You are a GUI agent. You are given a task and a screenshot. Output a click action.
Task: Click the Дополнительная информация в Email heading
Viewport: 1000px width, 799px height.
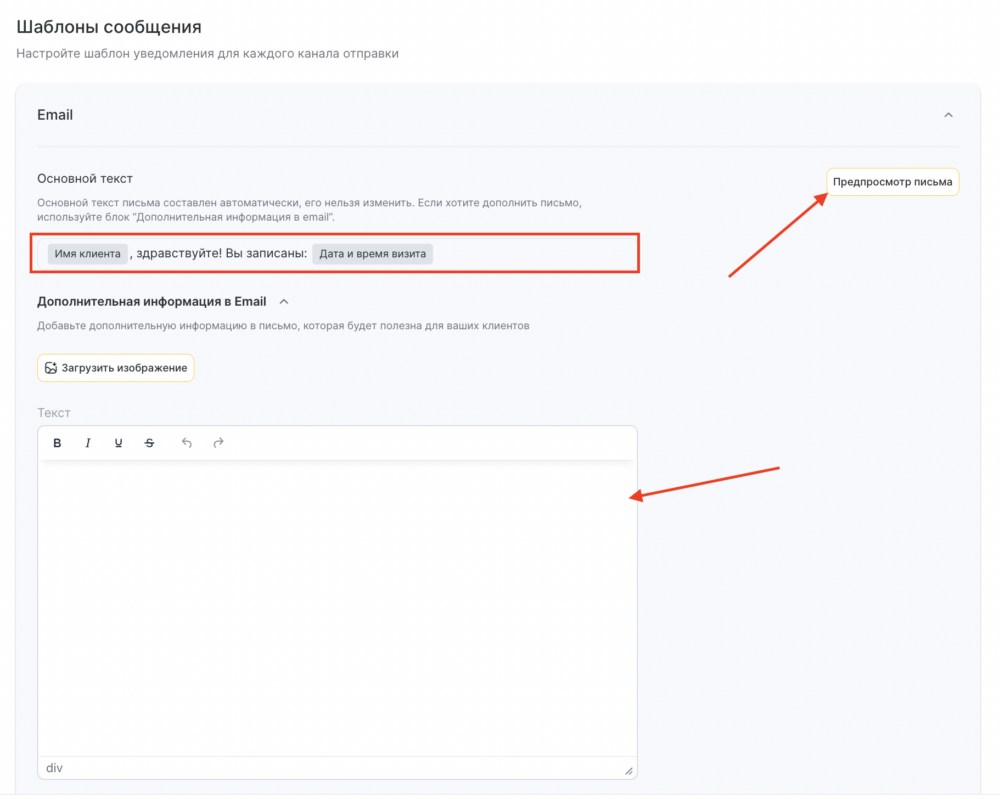tap(151, 302)
